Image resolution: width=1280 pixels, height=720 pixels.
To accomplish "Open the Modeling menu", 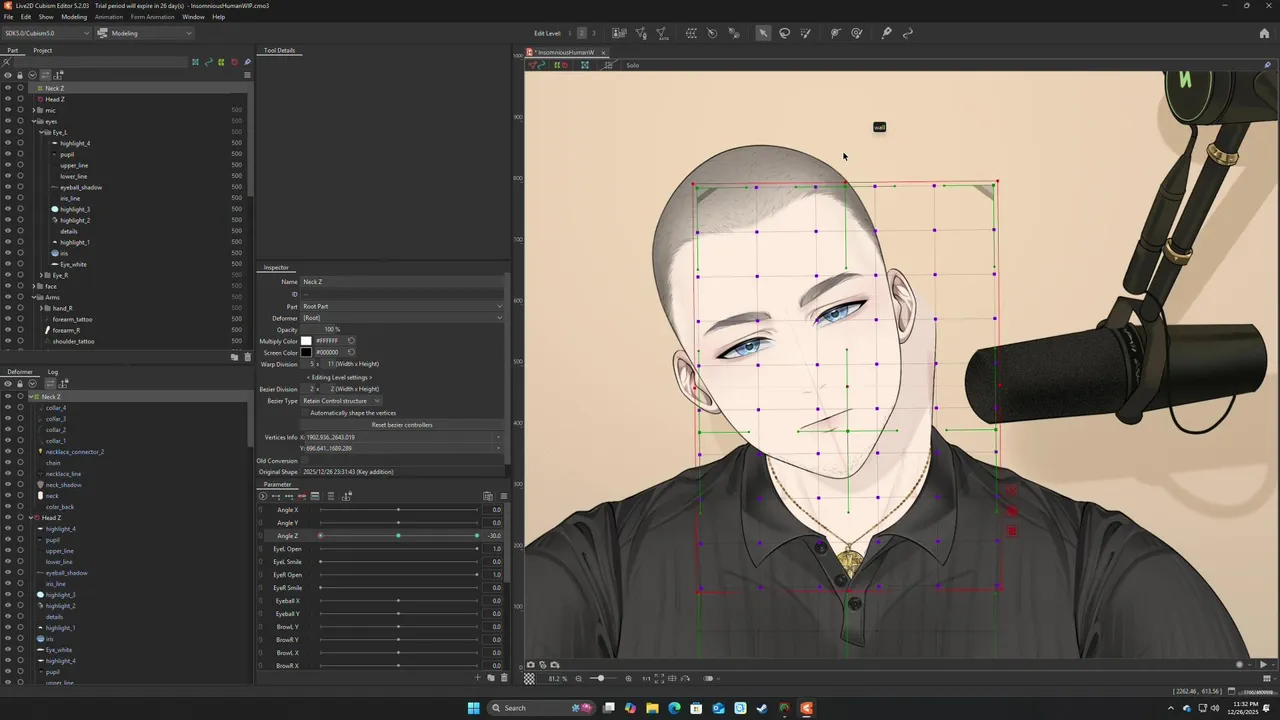I will [74, 17].
